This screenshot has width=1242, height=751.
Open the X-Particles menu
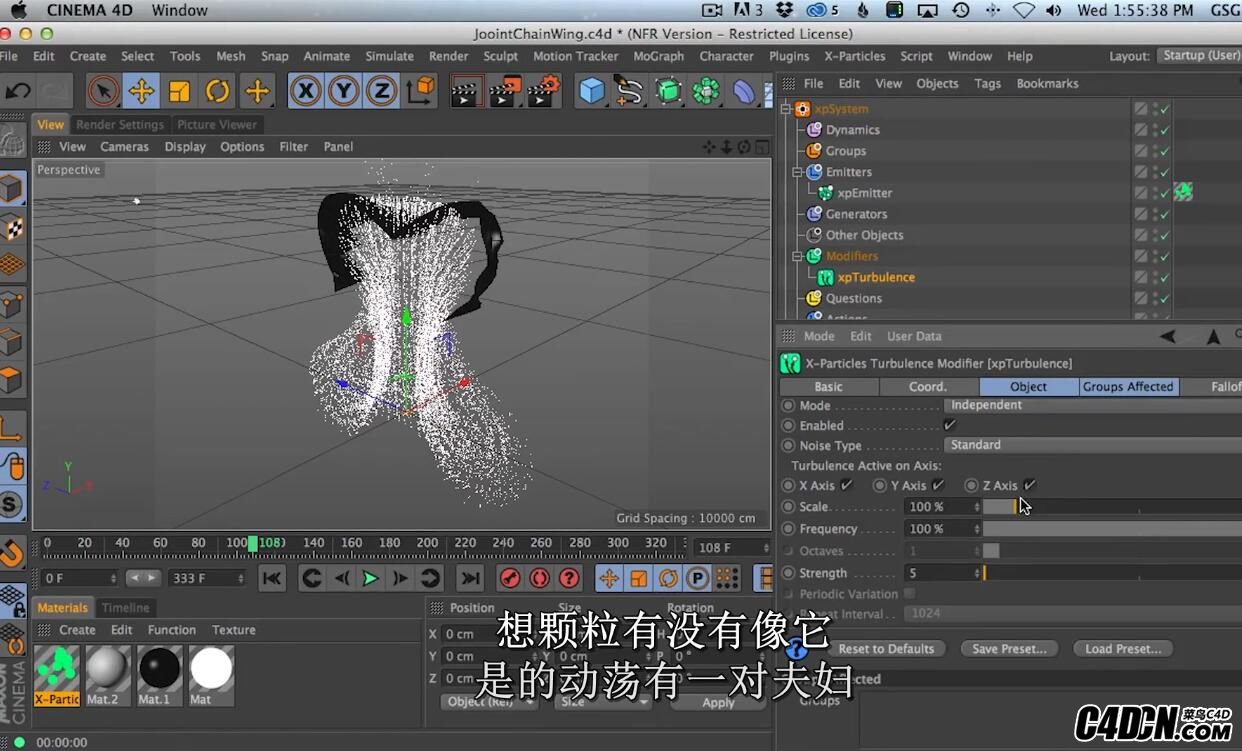[854, 56]
